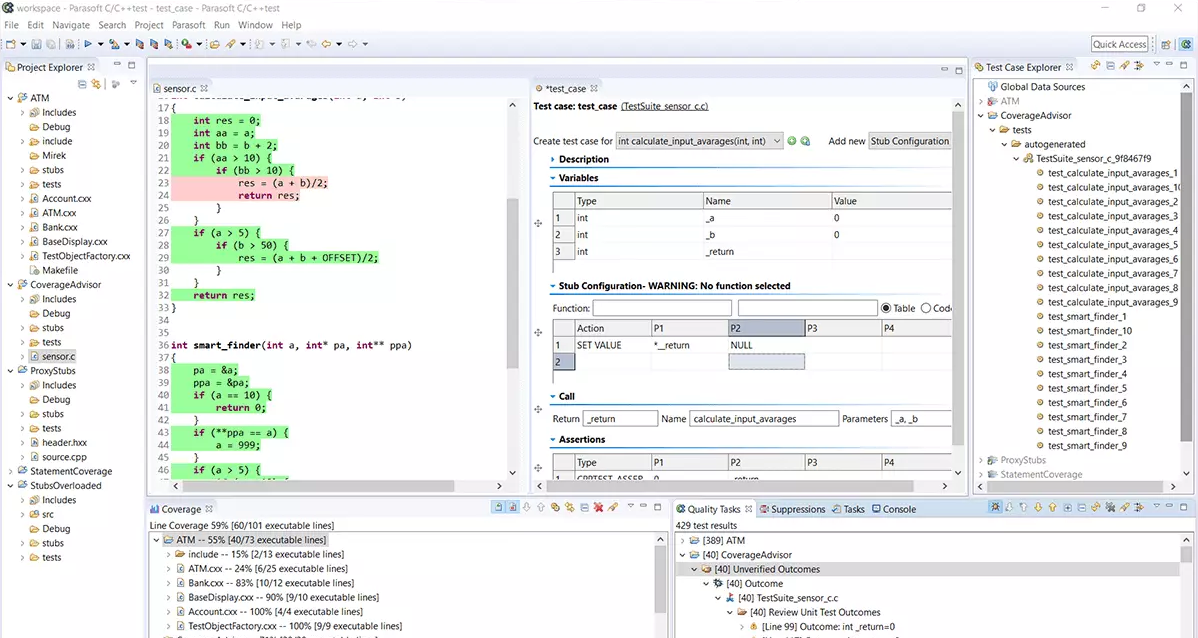Click the green Run launch icon in toolbar

(186, 44)
